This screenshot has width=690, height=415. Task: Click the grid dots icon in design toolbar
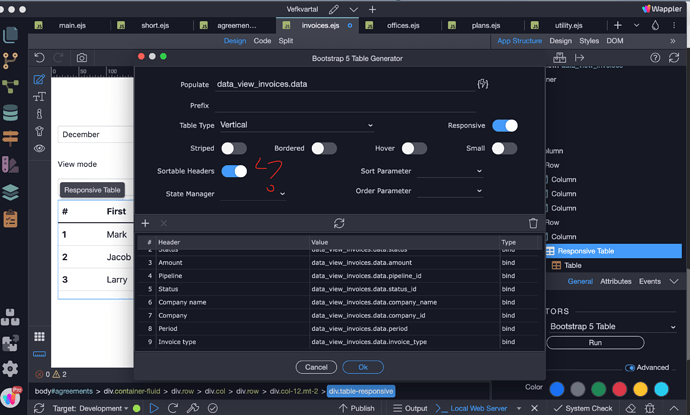click(x=39, y=337)
